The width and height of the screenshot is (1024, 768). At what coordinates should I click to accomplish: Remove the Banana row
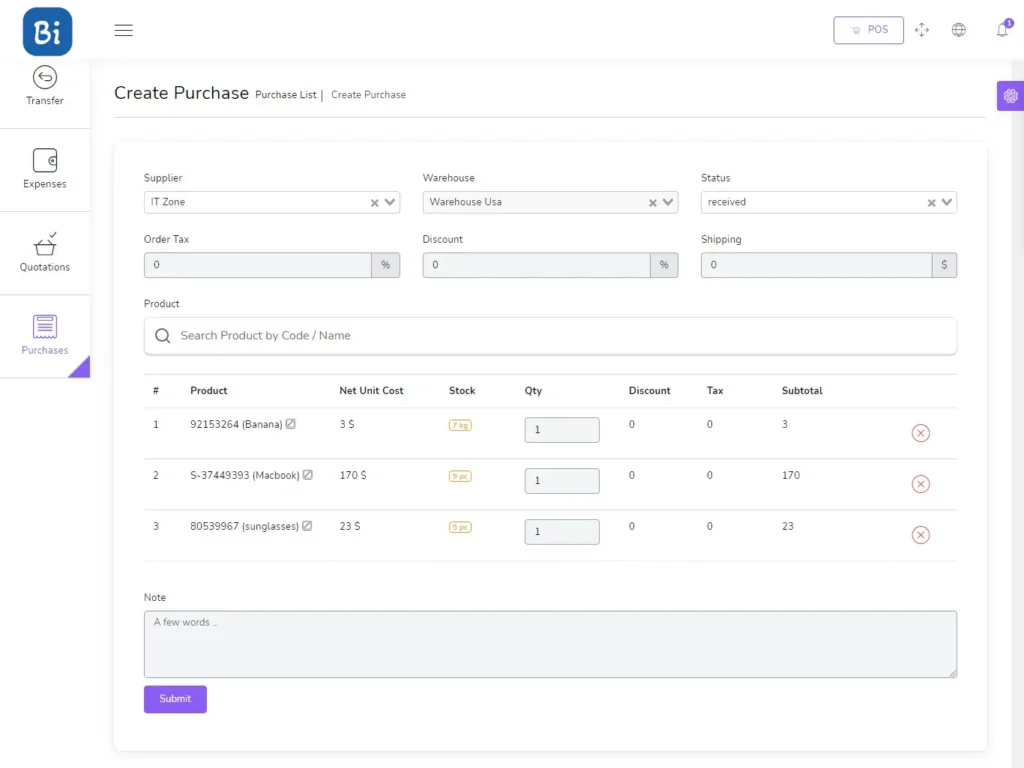920,433
